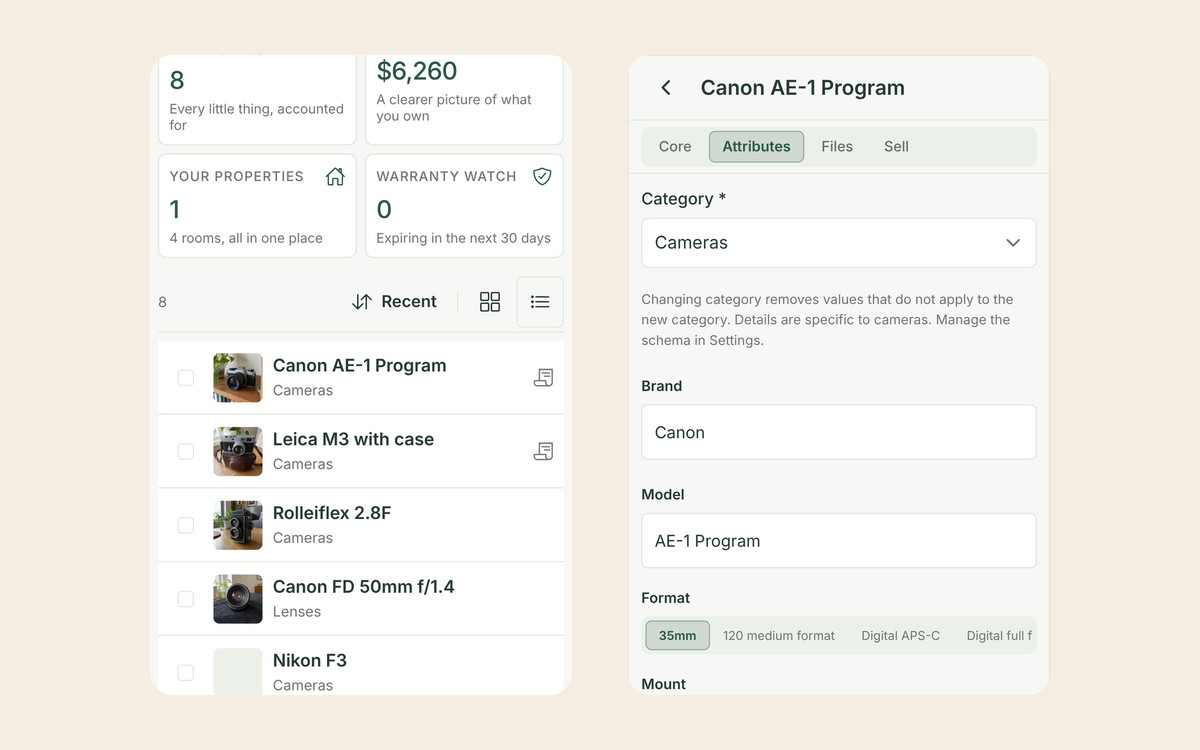Select the 120 medium format option
Screen dimensions: 1200x750
(x=779, y=635)
